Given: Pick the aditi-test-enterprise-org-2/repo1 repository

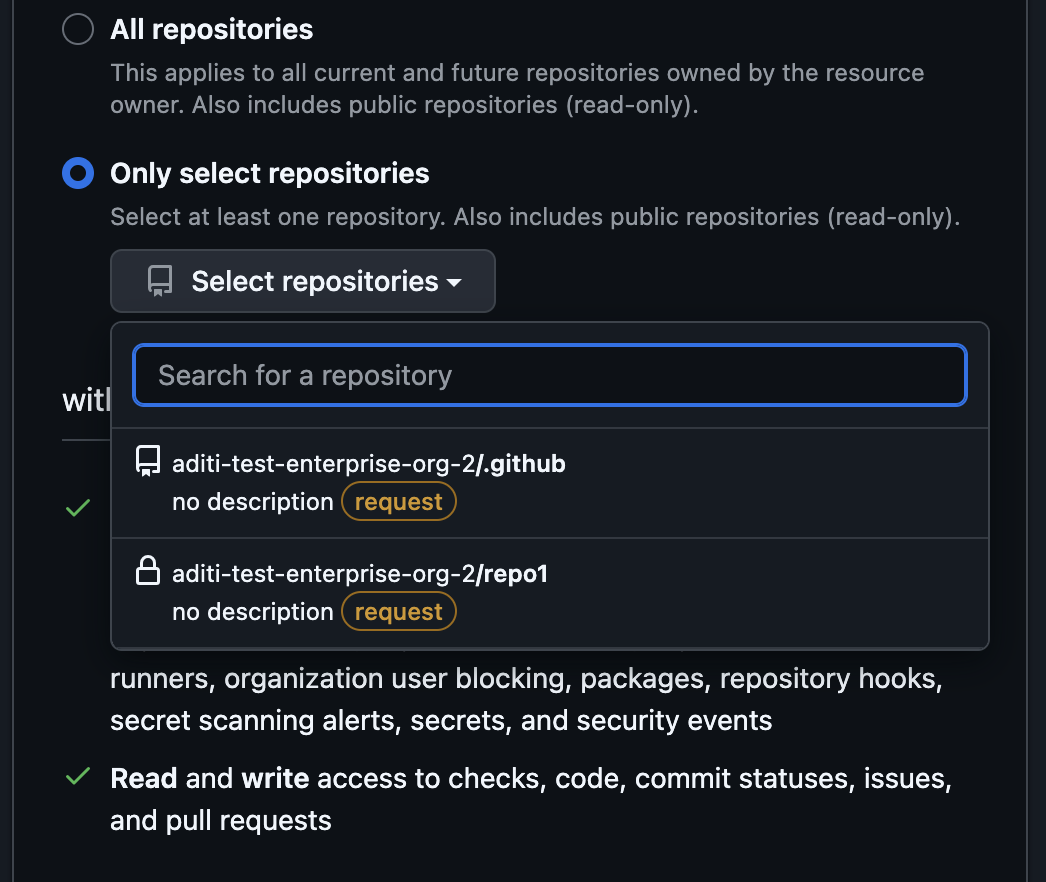Looking at the screenshot, I should [360, 574].
